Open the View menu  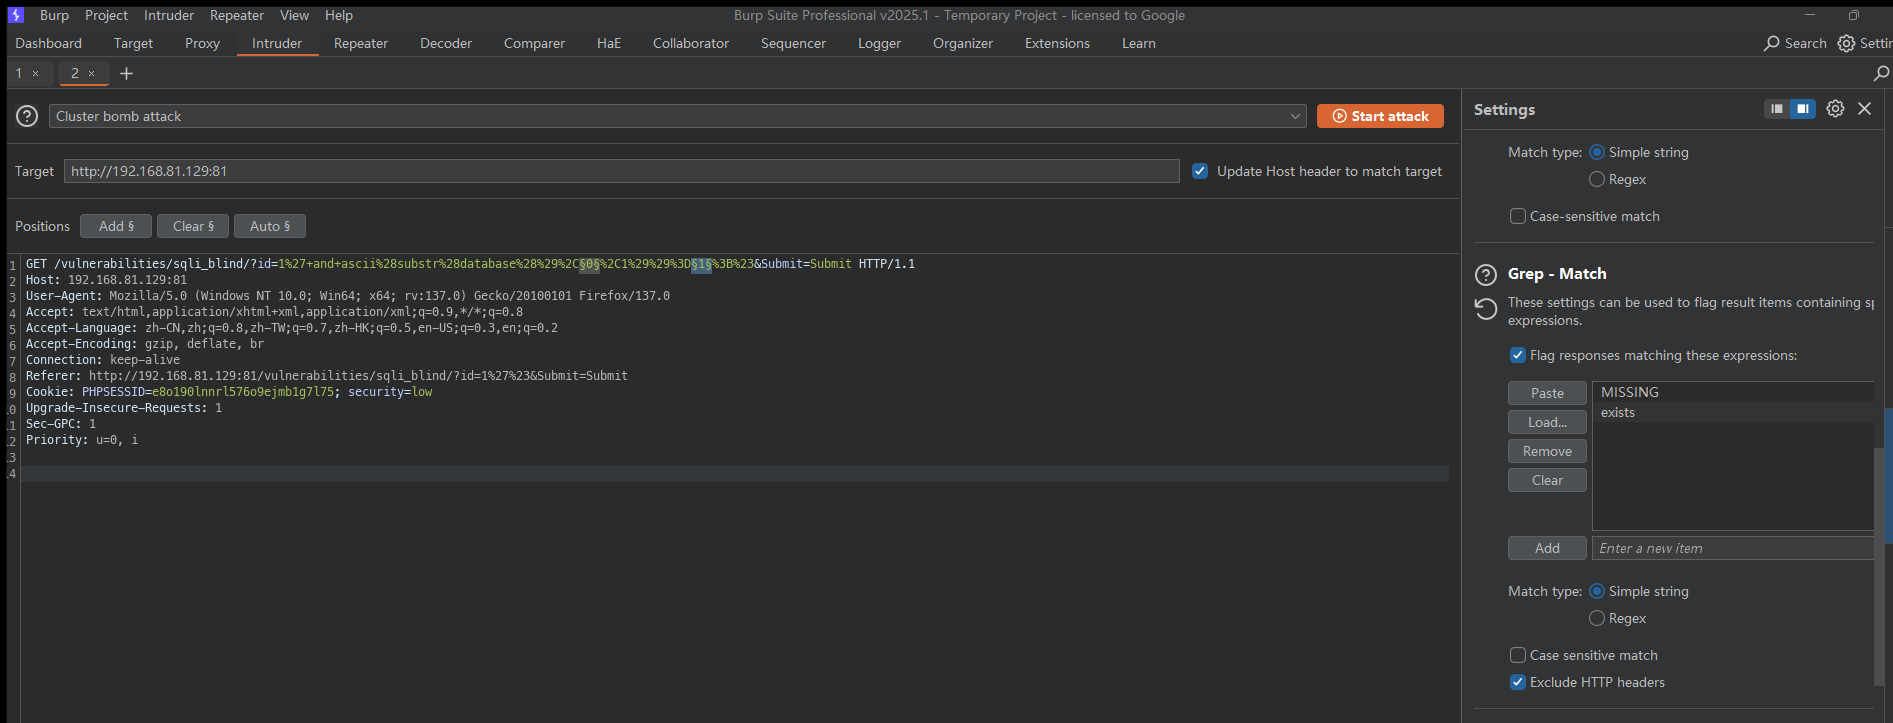294,15
